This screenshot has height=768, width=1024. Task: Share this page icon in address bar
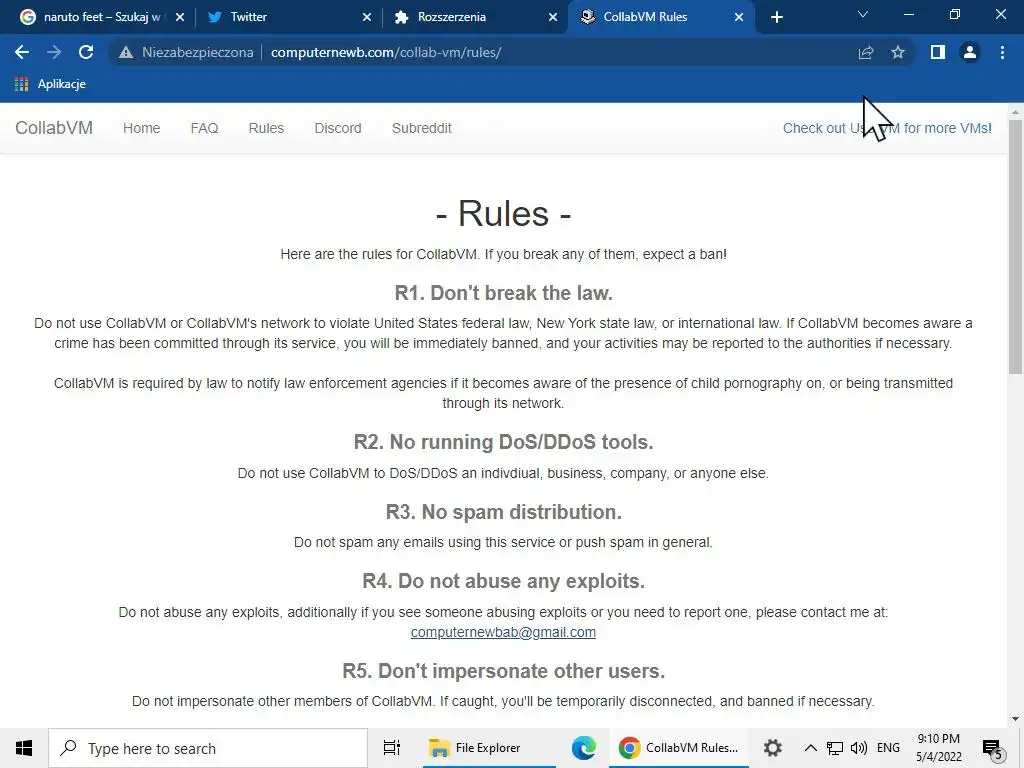(x=865, y=52)
